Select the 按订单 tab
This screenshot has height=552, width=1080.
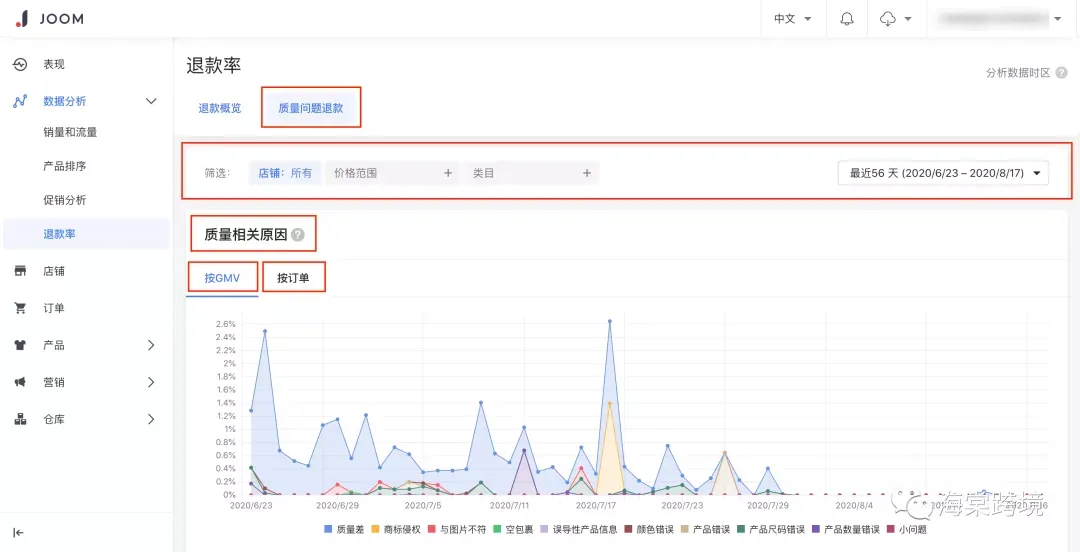click(293, 278)
